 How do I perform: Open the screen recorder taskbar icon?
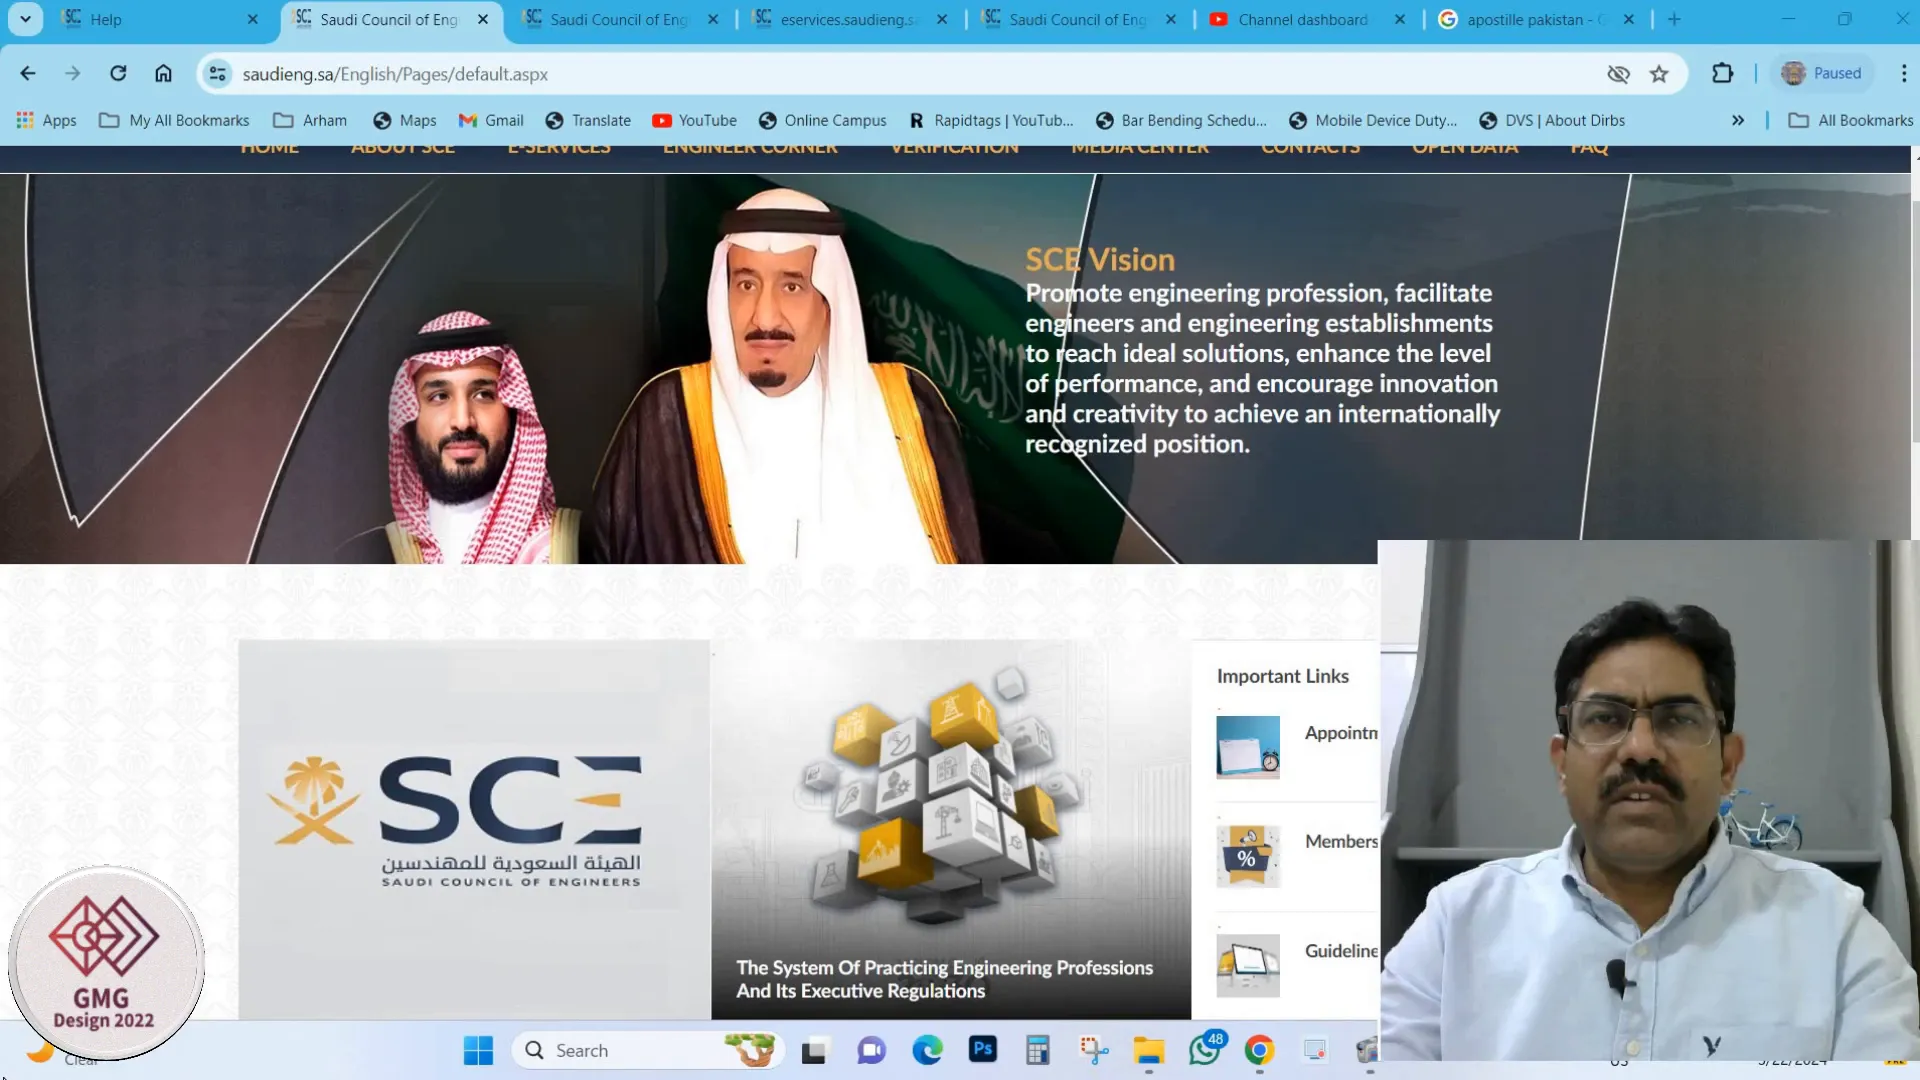[1314, 1050]
